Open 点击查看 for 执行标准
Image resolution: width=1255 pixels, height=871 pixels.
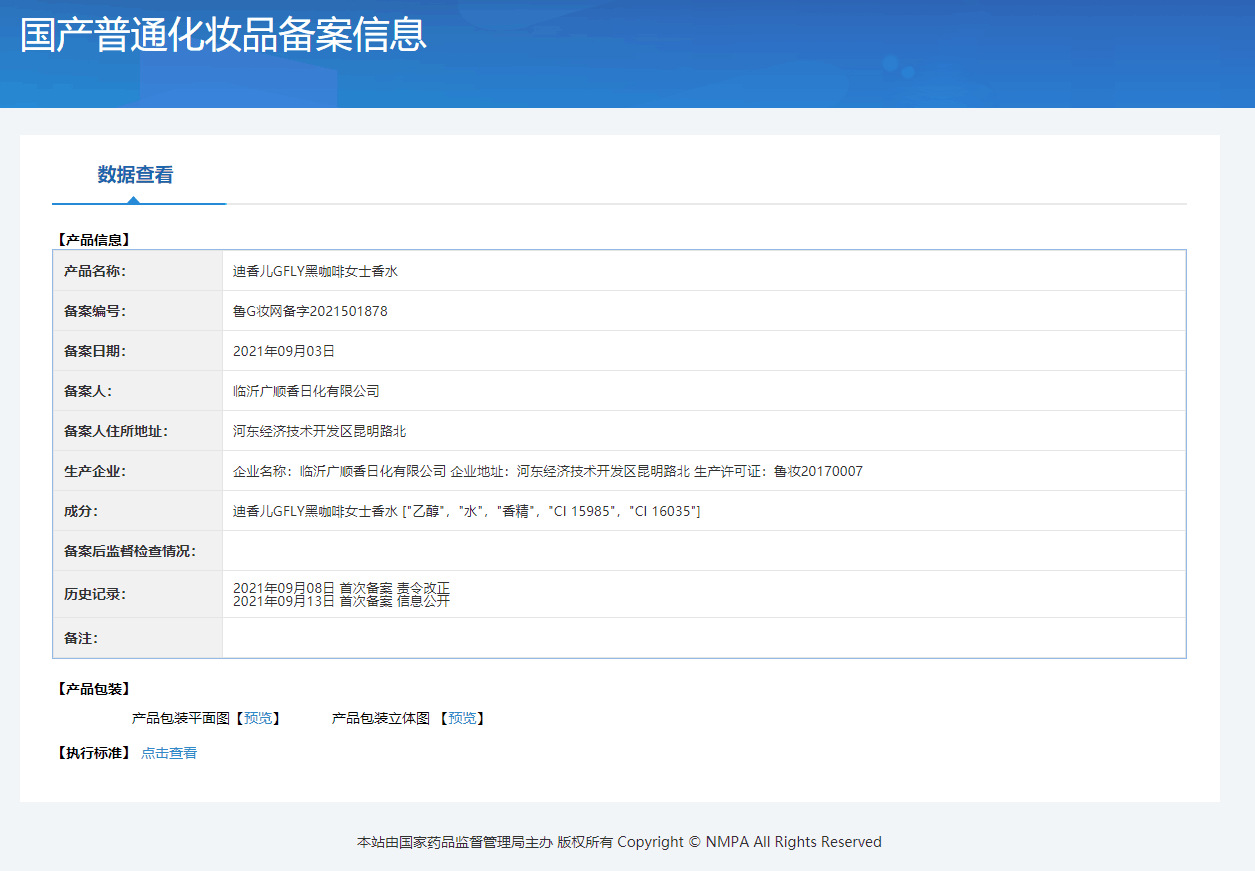coord(169,753)
